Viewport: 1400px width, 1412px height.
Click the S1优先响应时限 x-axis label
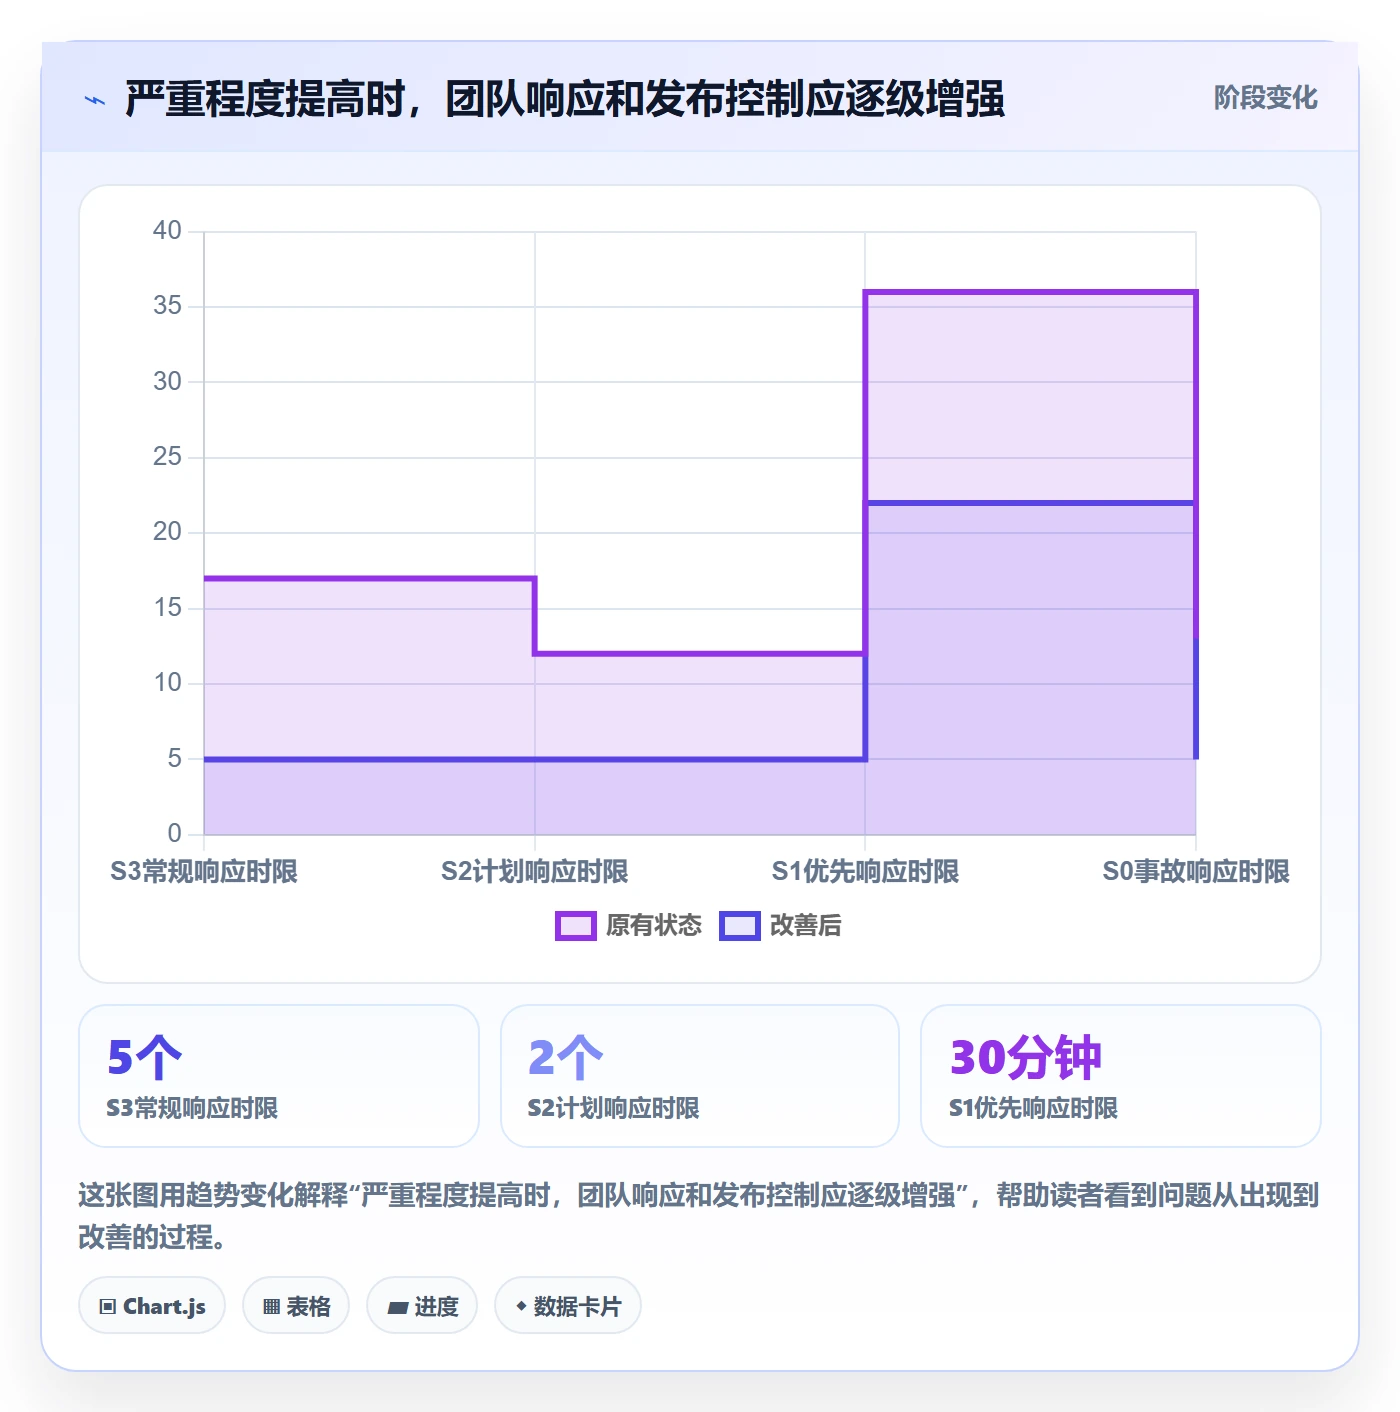coord(865,872)
